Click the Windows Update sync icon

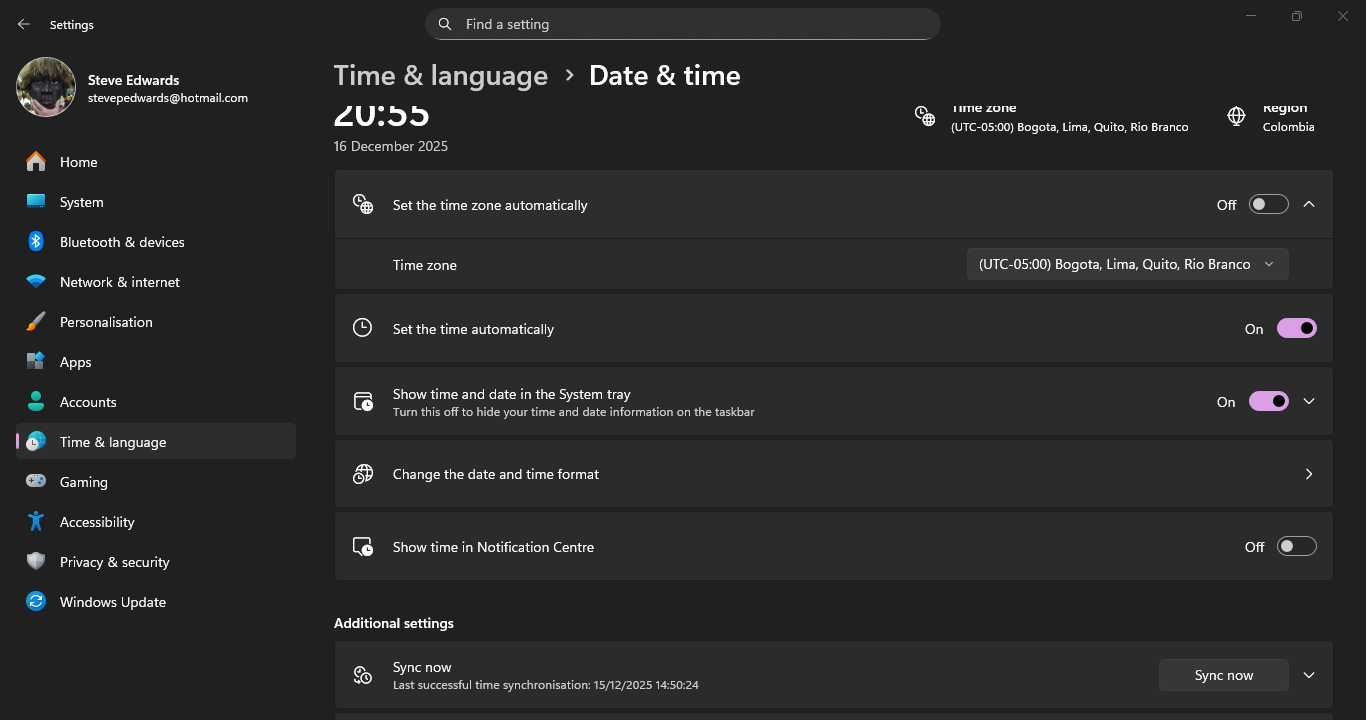tap(36, 602)
